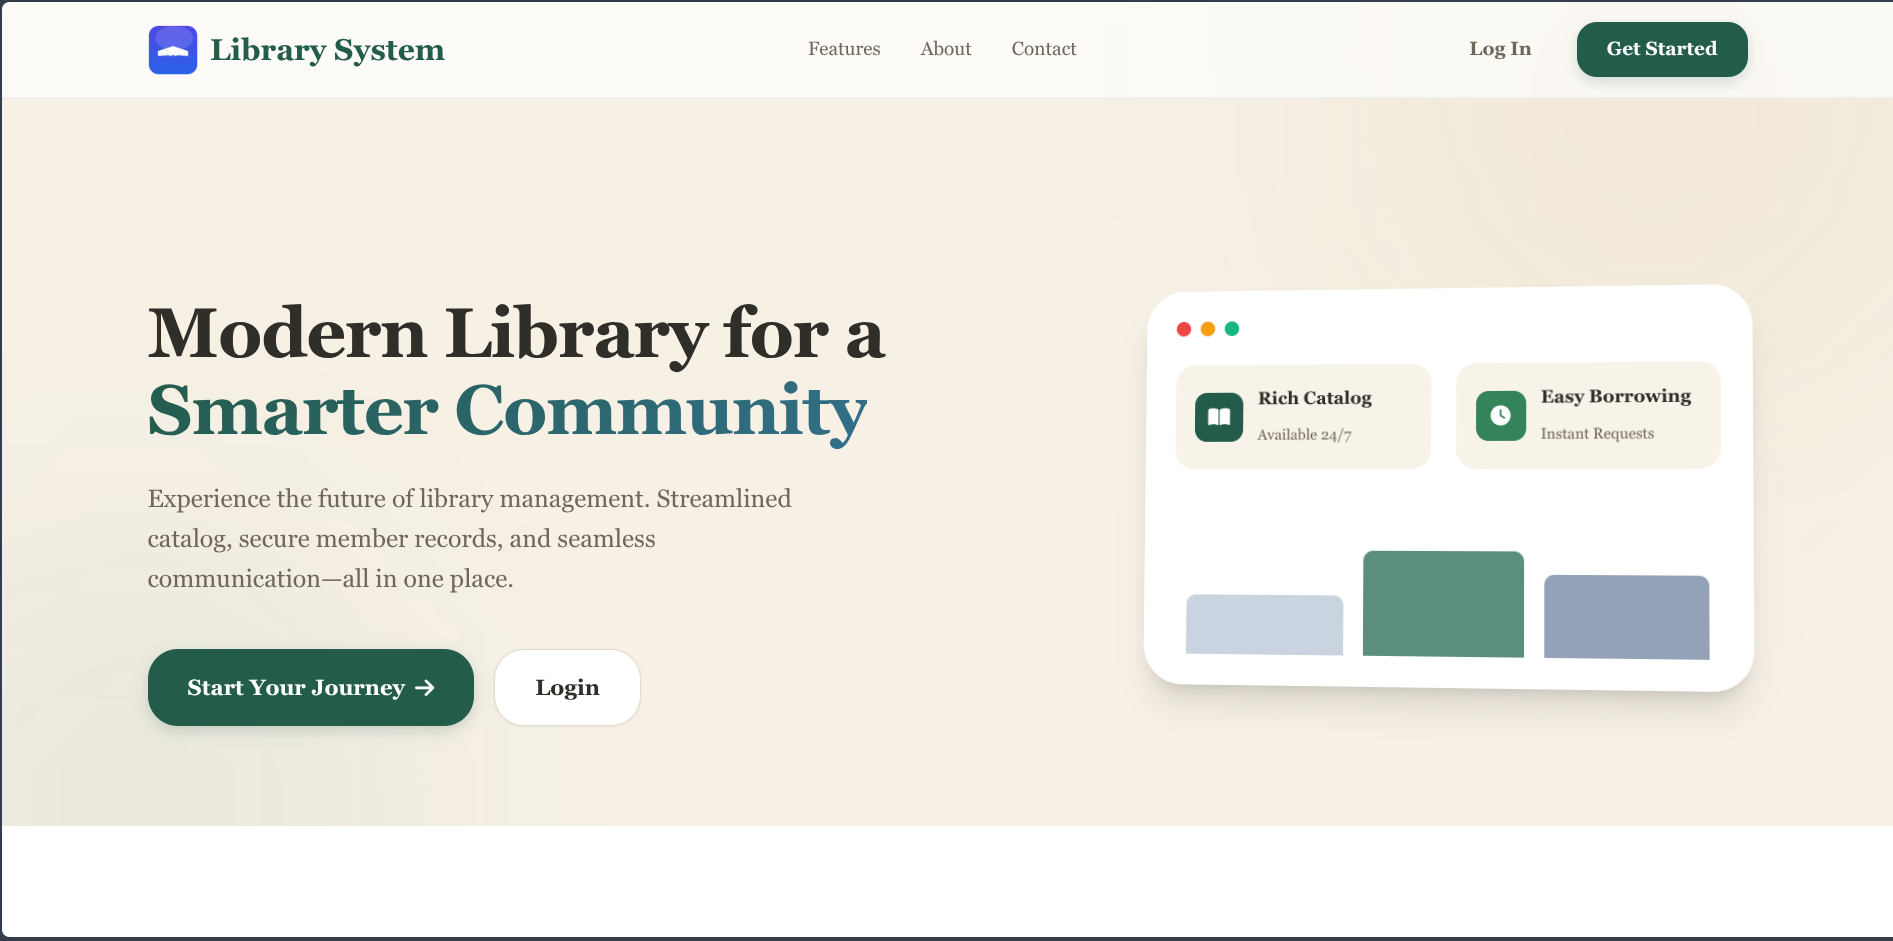Click the light gray chart bar

[x=1264, y=625]
